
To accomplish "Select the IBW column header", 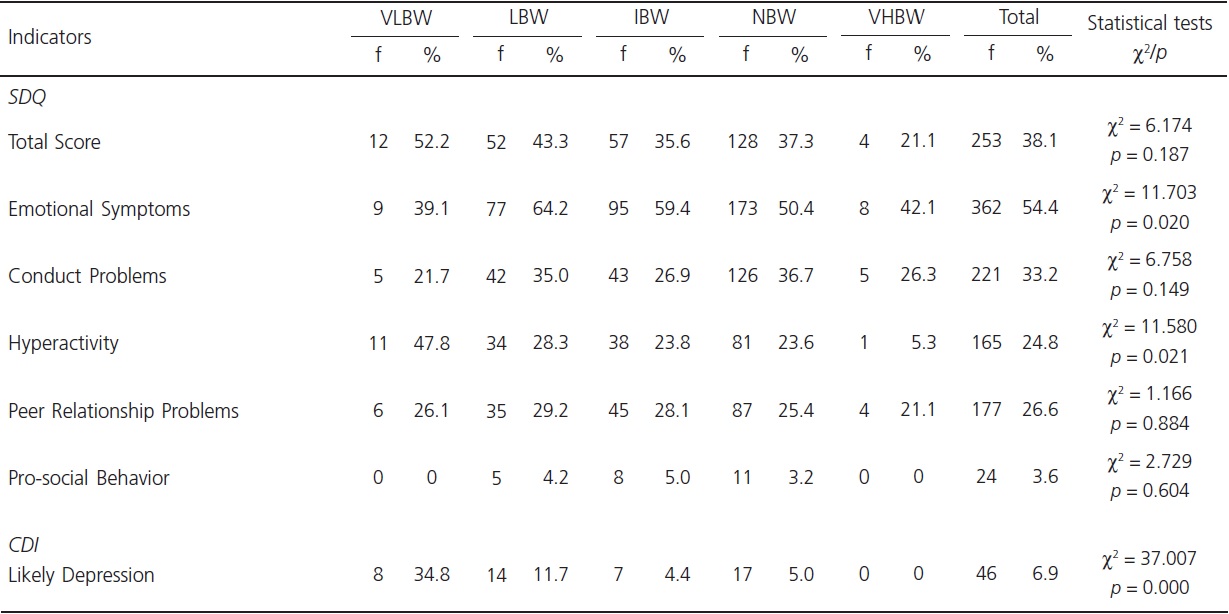I will 651,19.
